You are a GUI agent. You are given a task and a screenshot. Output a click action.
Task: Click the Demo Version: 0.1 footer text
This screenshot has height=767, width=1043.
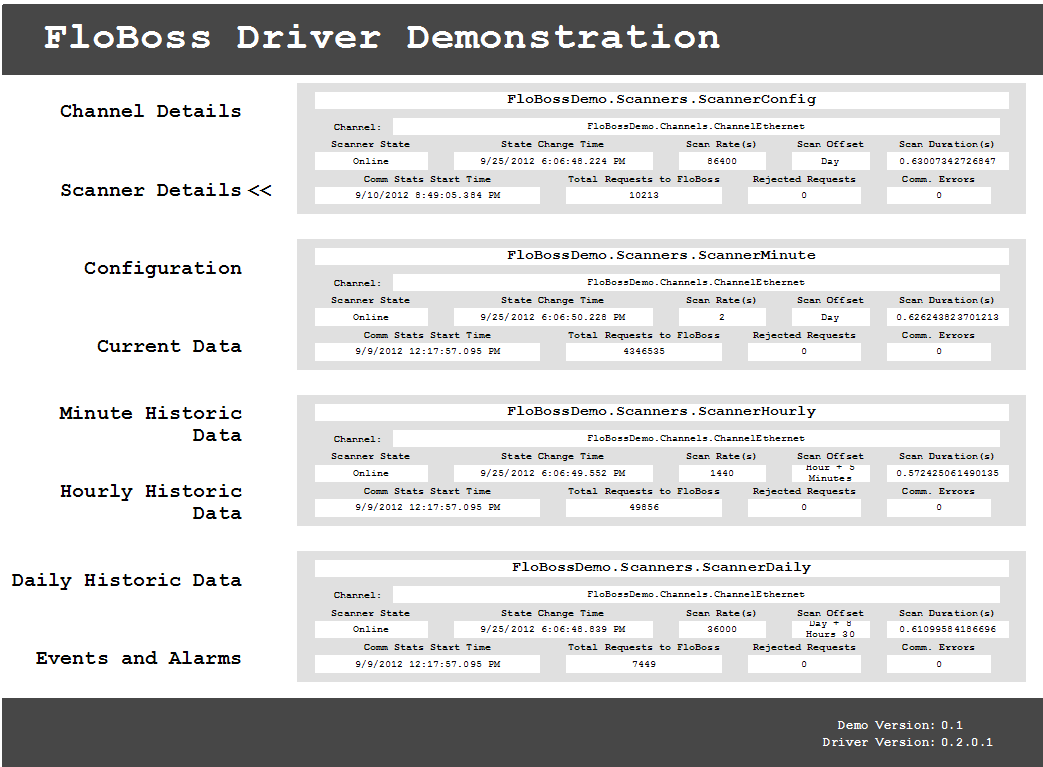pos(900,725)
